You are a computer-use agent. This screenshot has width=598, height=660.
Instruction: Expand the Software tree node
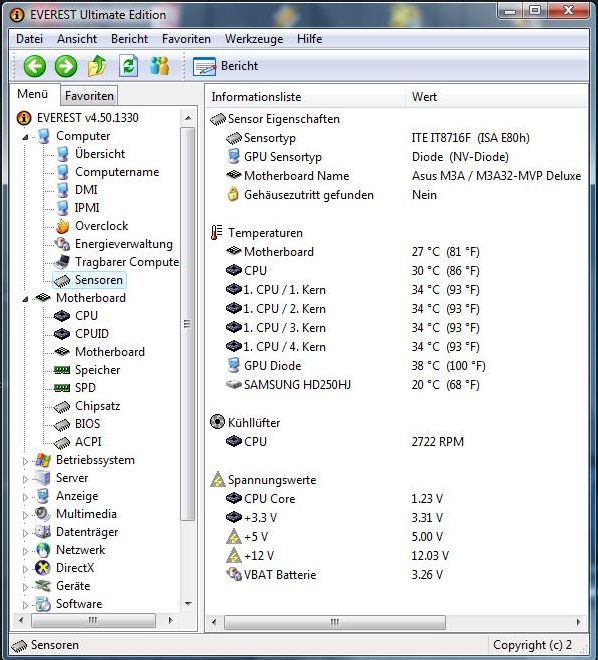(25, 605)
